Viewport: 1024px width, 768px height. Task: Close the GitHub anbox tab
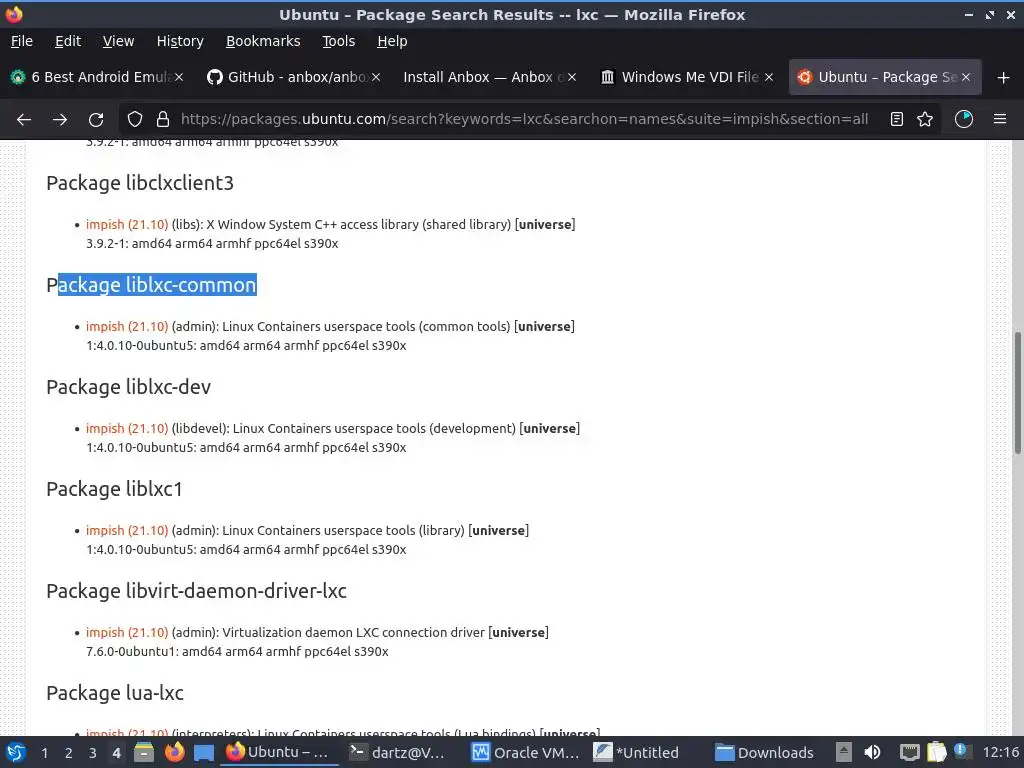tap(376, 77)
